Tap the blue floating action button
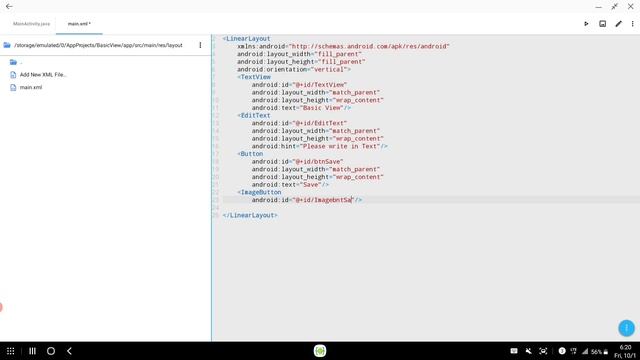The image size is (640, 360). point(626,328)
